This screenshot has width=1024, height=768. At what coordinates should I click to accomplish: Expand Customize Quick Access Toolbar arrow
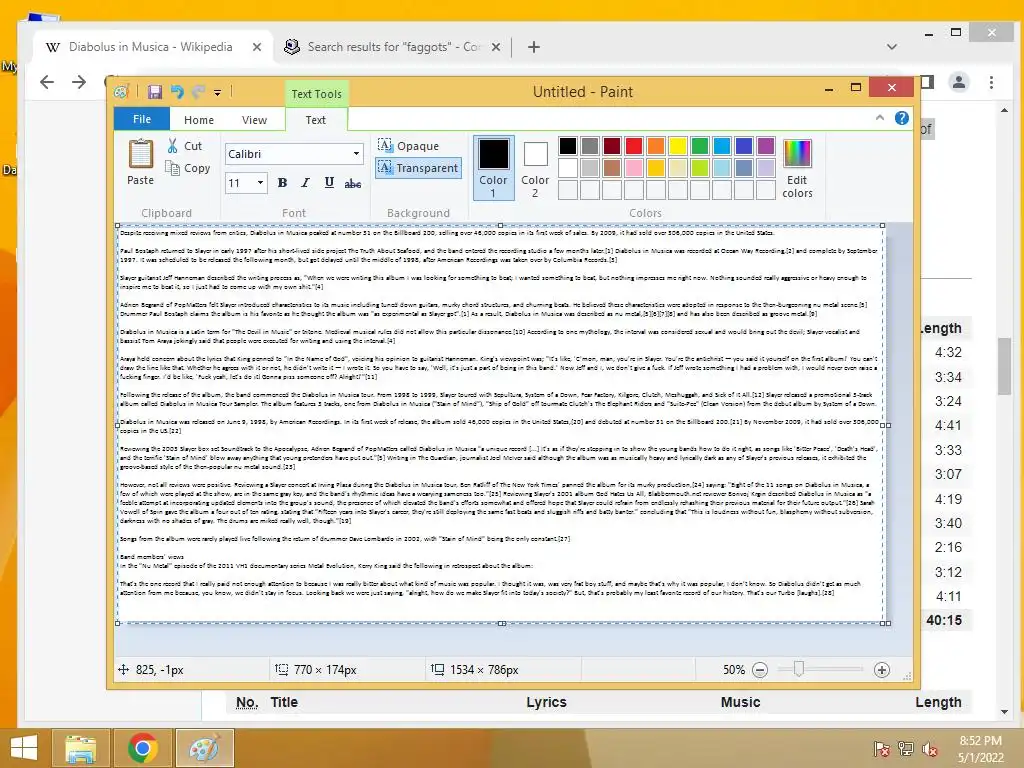click(217, 93)
